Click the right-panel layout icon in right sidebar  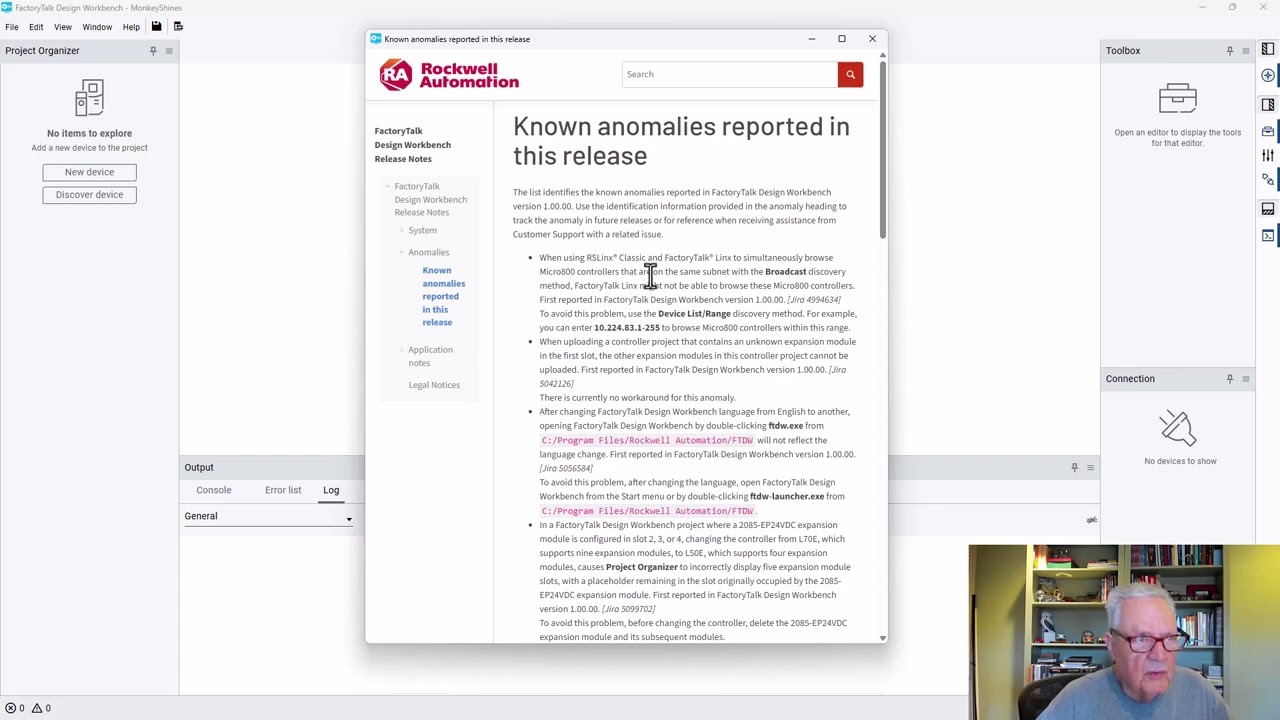coord(1268,105)
